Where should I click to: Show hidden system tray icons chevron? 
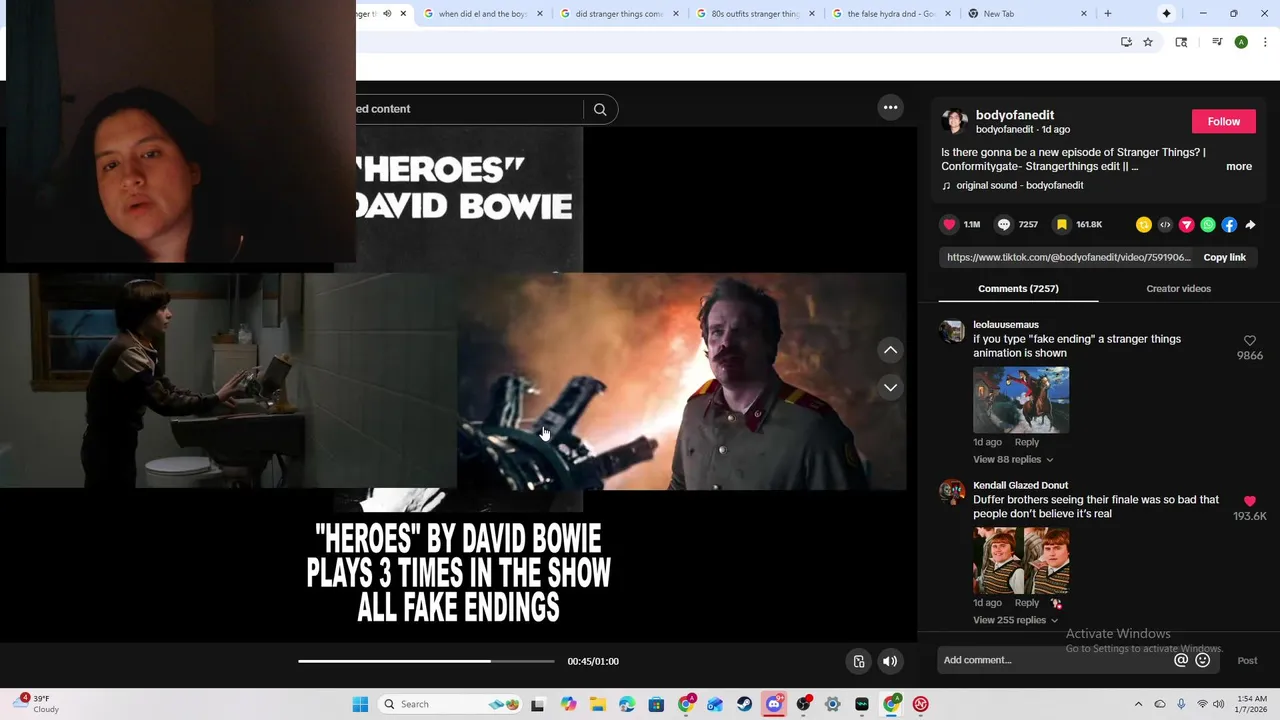click(1138, 704)
